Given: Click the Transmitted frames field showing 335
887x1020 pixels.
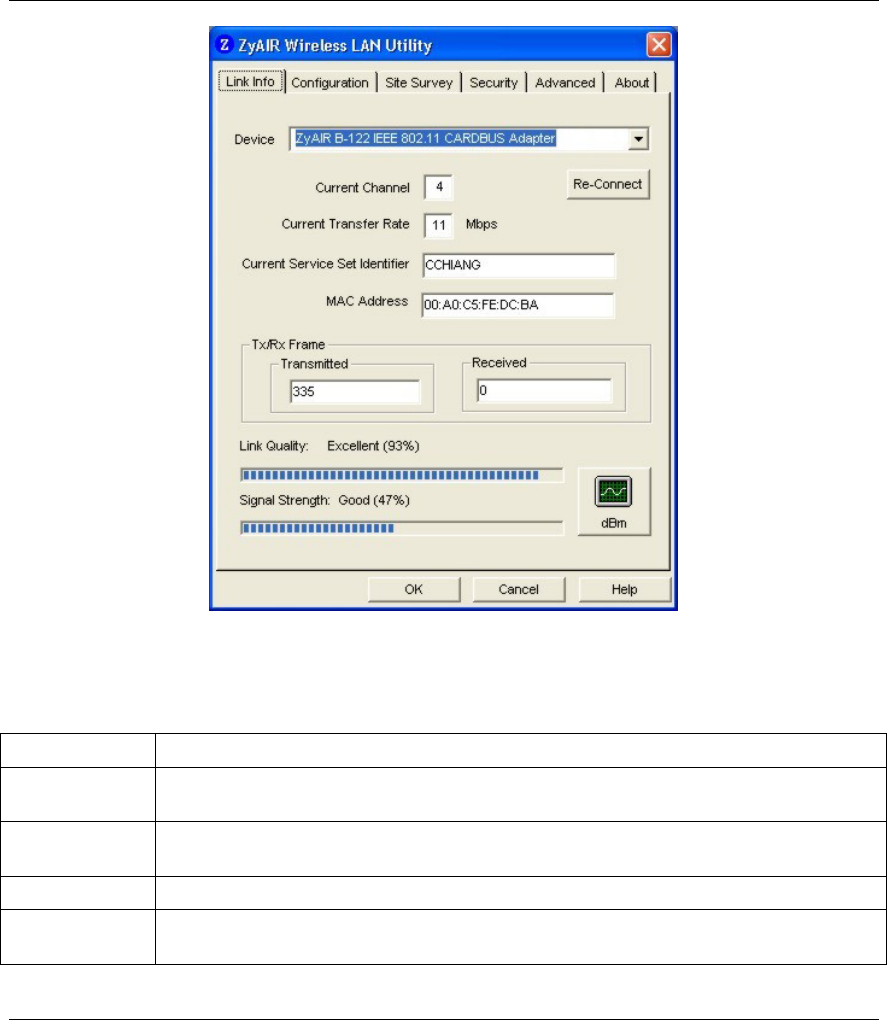Looking at the screenshot, I should click(x=355, y=392).
